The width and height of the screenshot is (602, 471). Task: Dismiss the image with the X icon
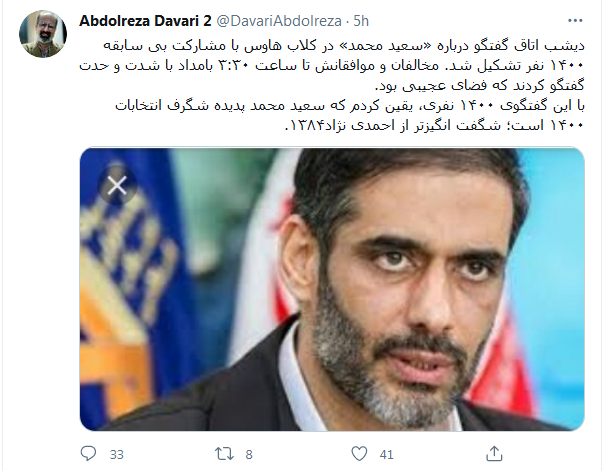pyautogui.click(x=117, y=186)
